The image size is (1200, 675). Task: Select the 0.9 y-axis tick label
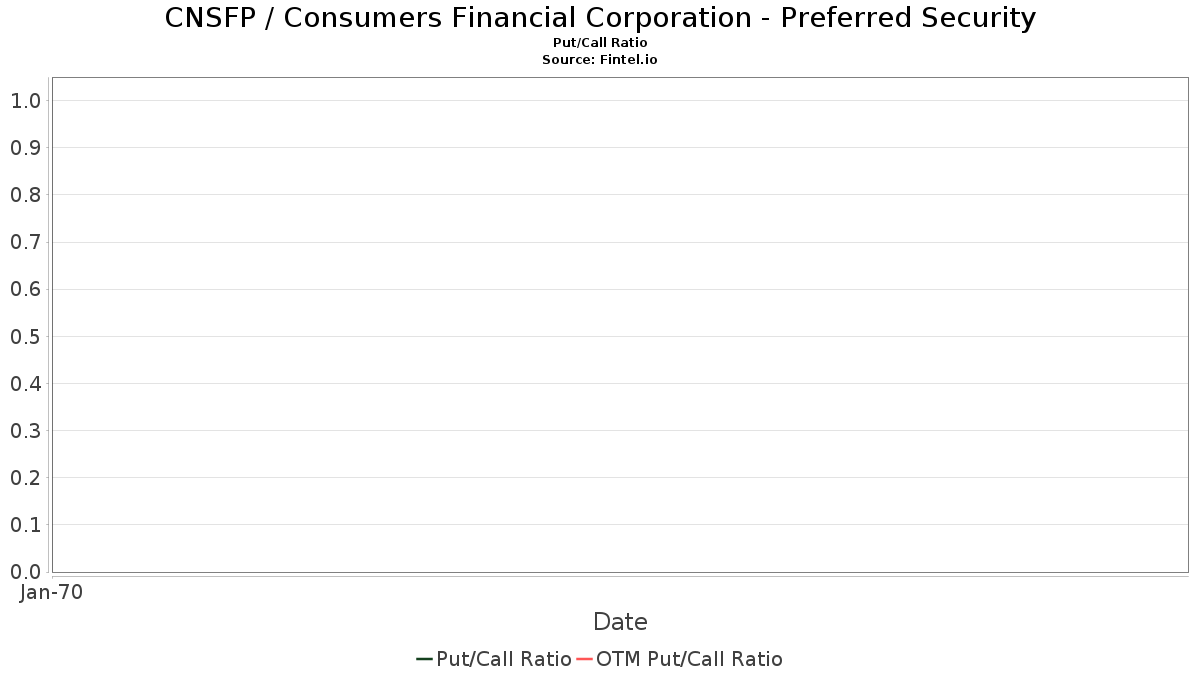(x=25, y=148)
